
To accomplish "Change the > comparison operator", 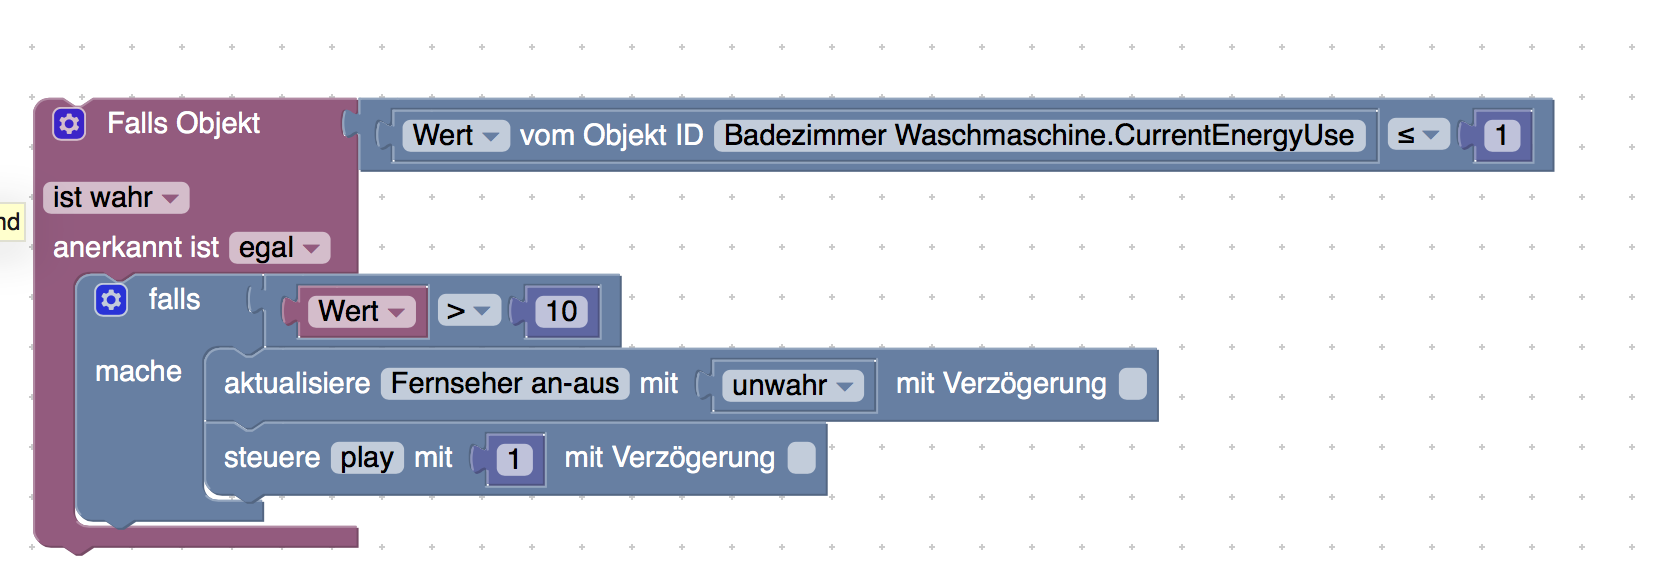I will (x=469, y=311).
